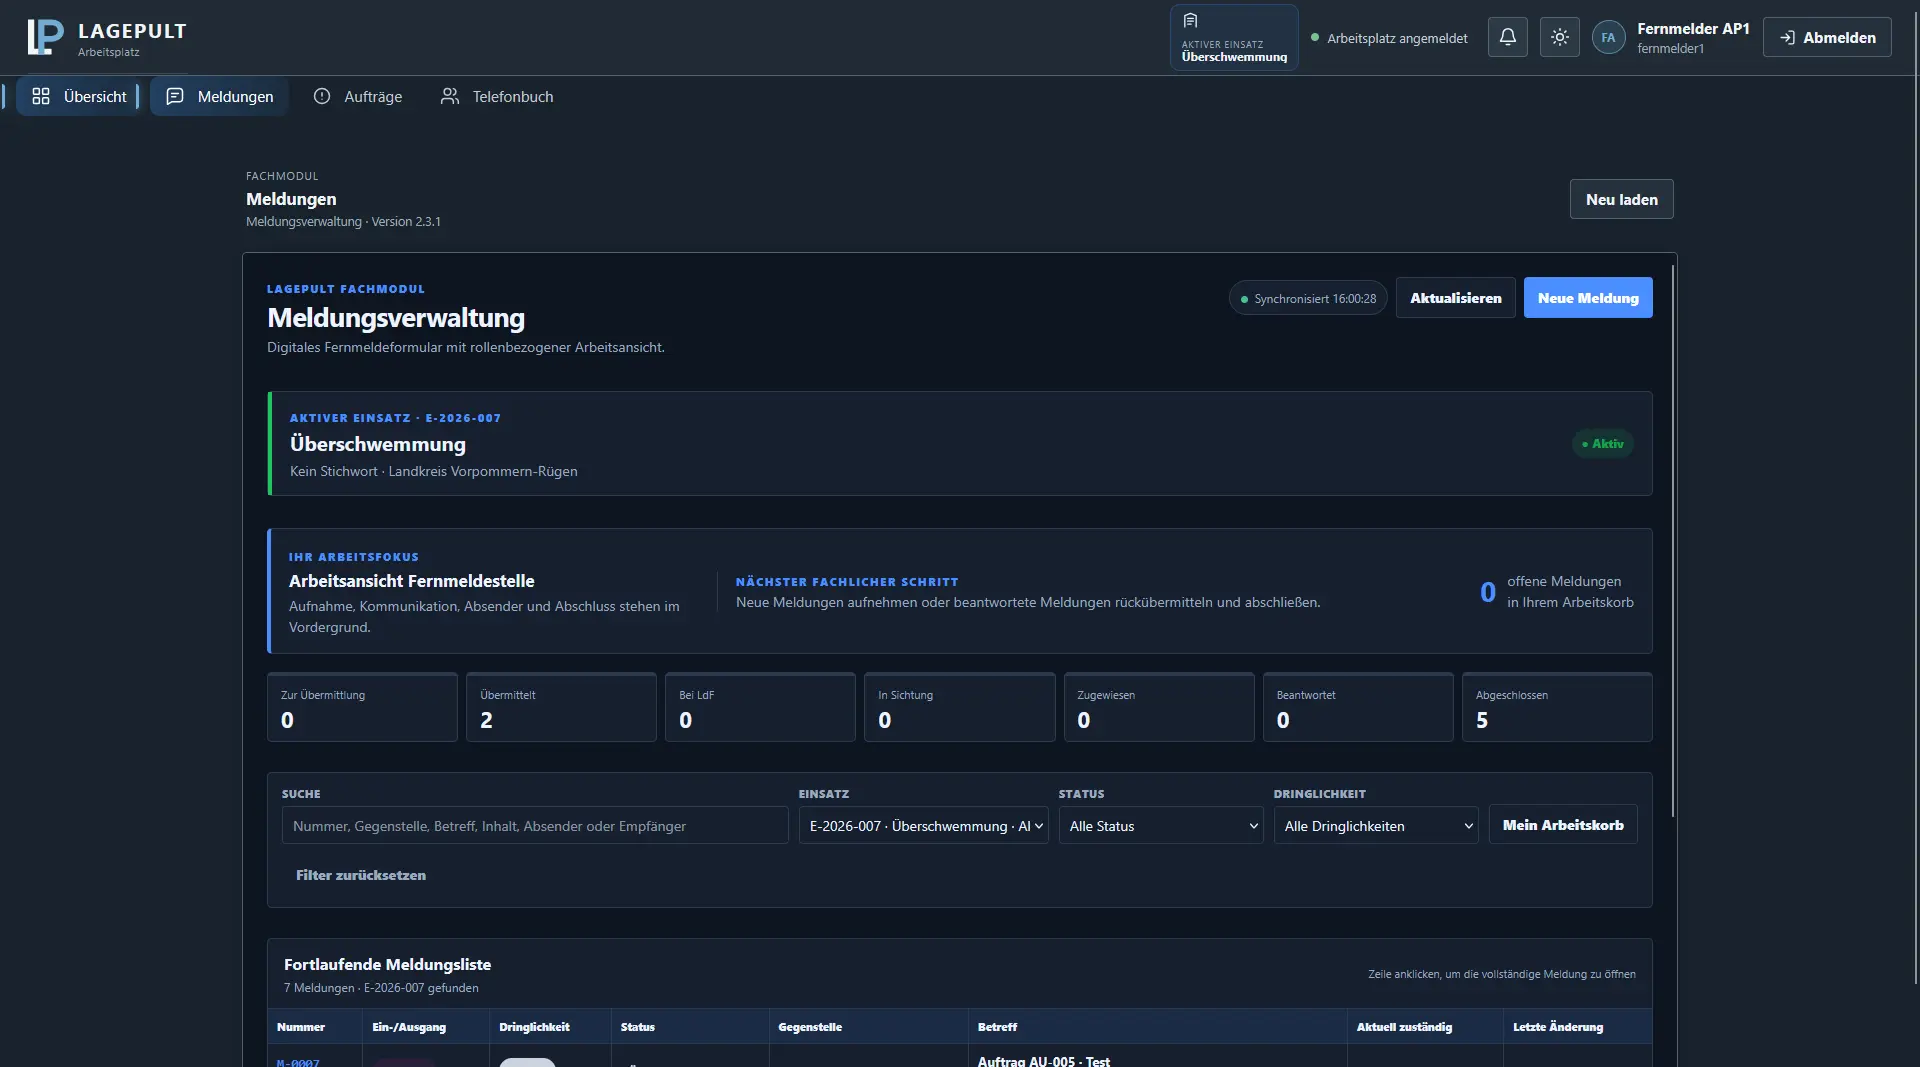
Task: Go to Aufträge tab
Action: (358, 96)
